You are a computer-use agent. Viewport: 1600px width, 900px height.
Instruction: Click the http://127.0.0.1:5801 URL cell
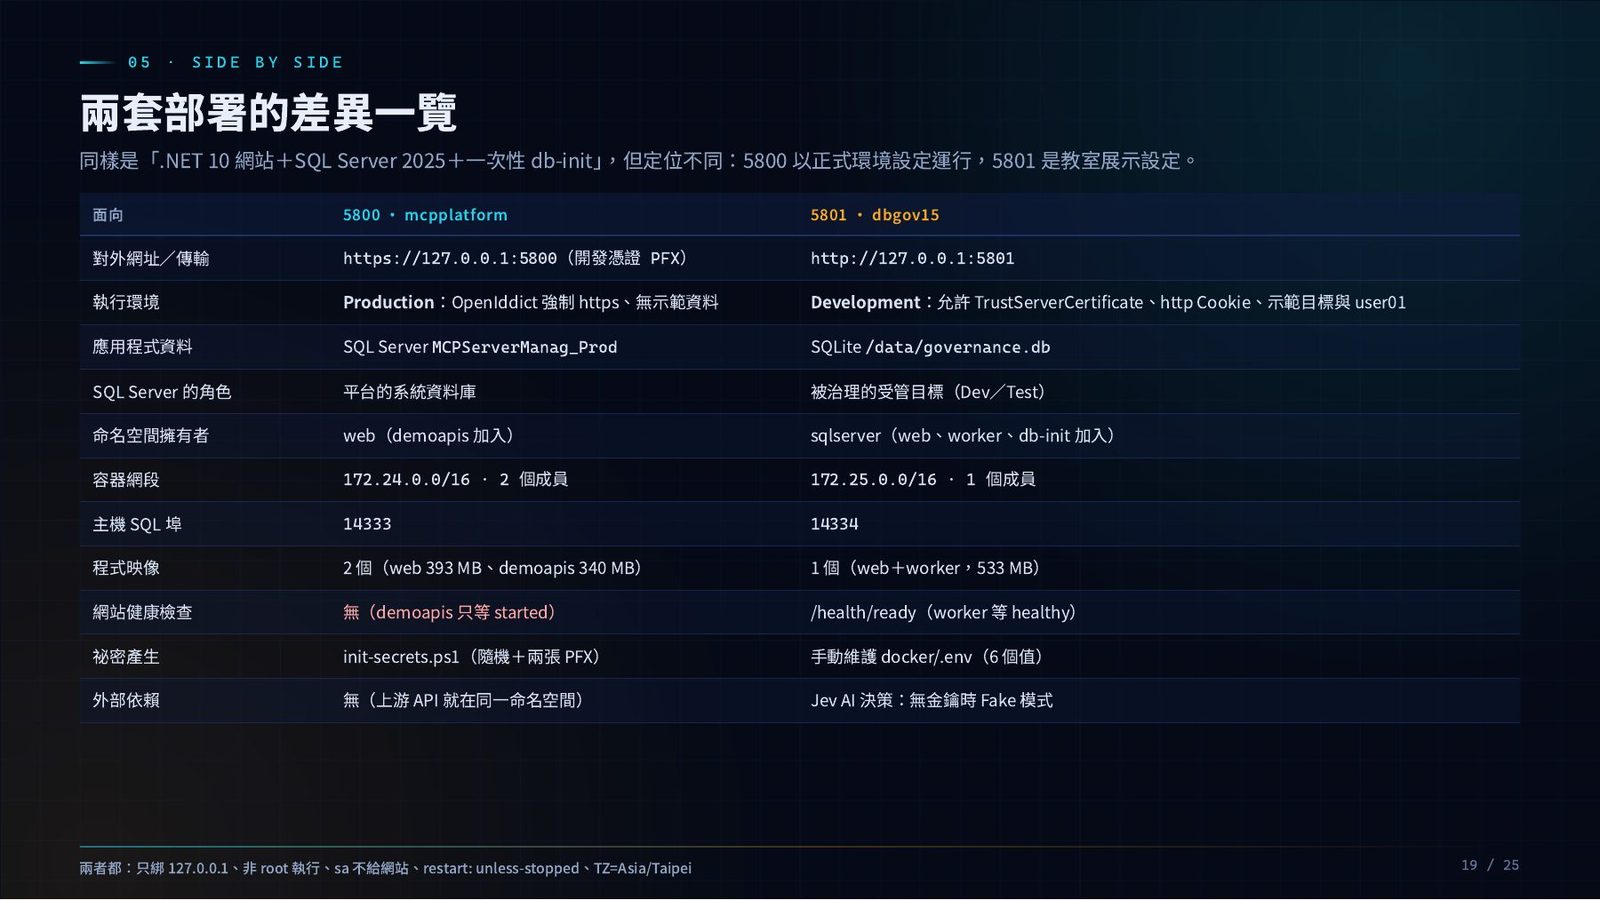click(912, 258)
